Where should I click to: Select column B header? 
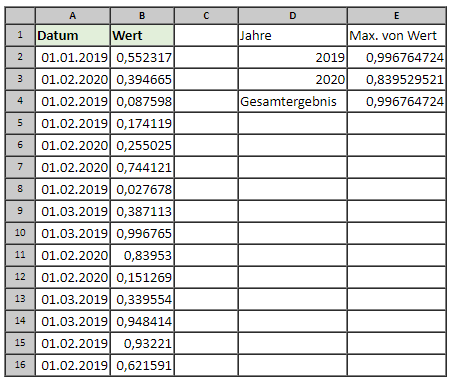pyautogui.click(x=142, y=16)
